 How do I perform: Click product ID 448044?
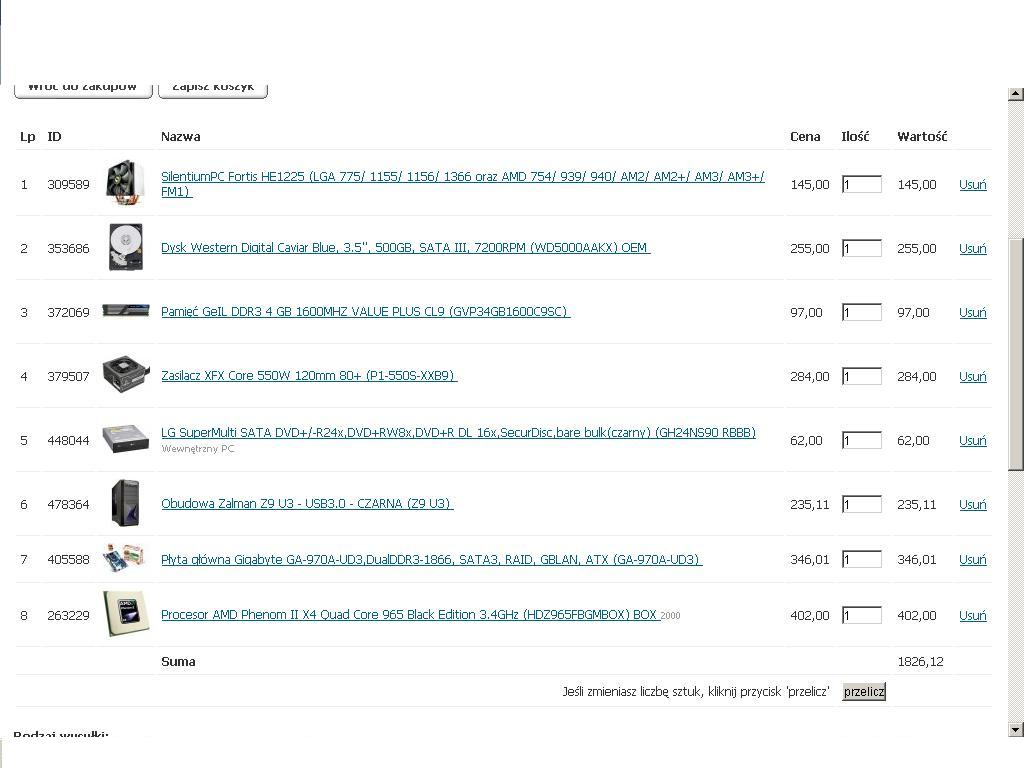click(69, 441)
